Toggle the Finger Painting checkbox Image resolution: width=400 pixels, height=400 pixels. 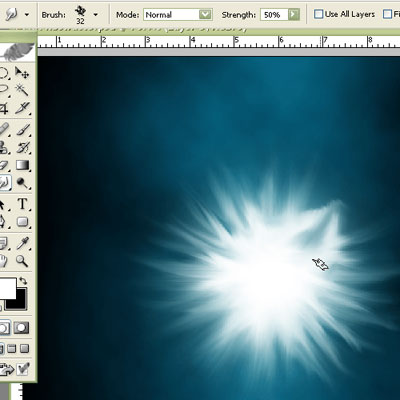click(x=388, y=14)
